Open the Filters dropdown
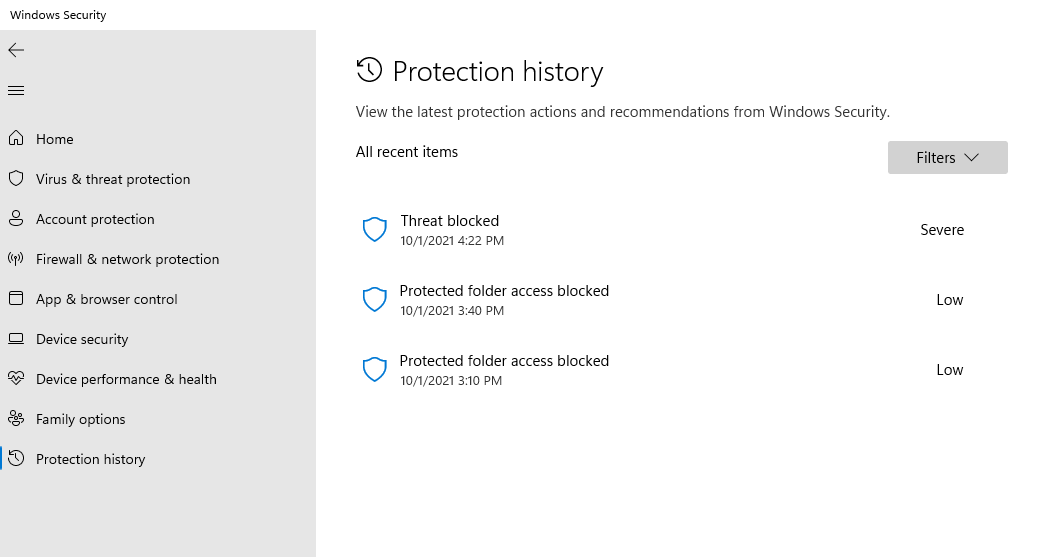The width and height of the screenshot is (1043, 557). tap(947, 158)
